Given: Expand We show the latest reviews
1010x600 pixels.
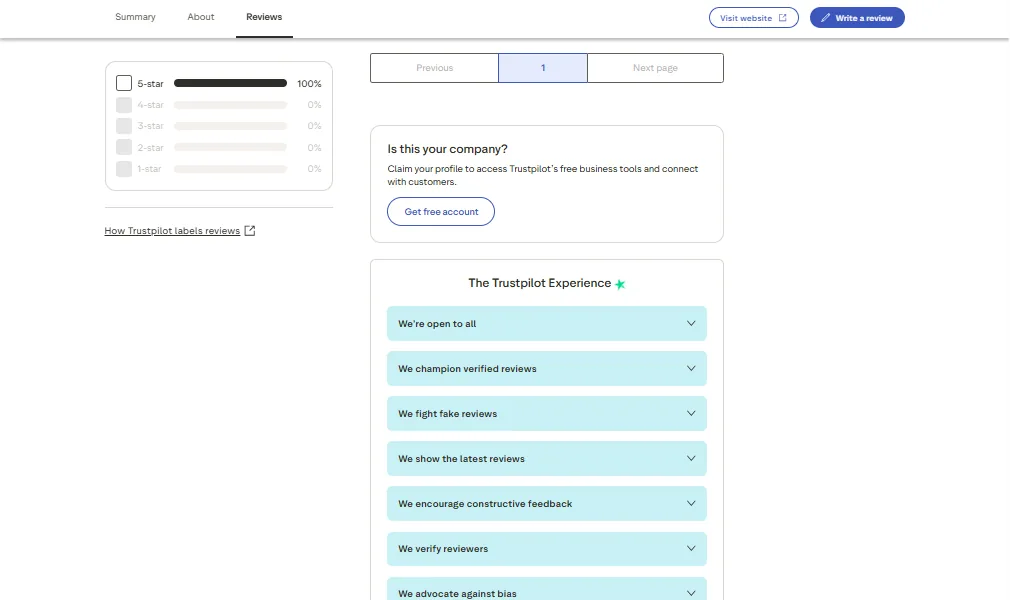Looking at the screenshot, I should pos(547,459).
